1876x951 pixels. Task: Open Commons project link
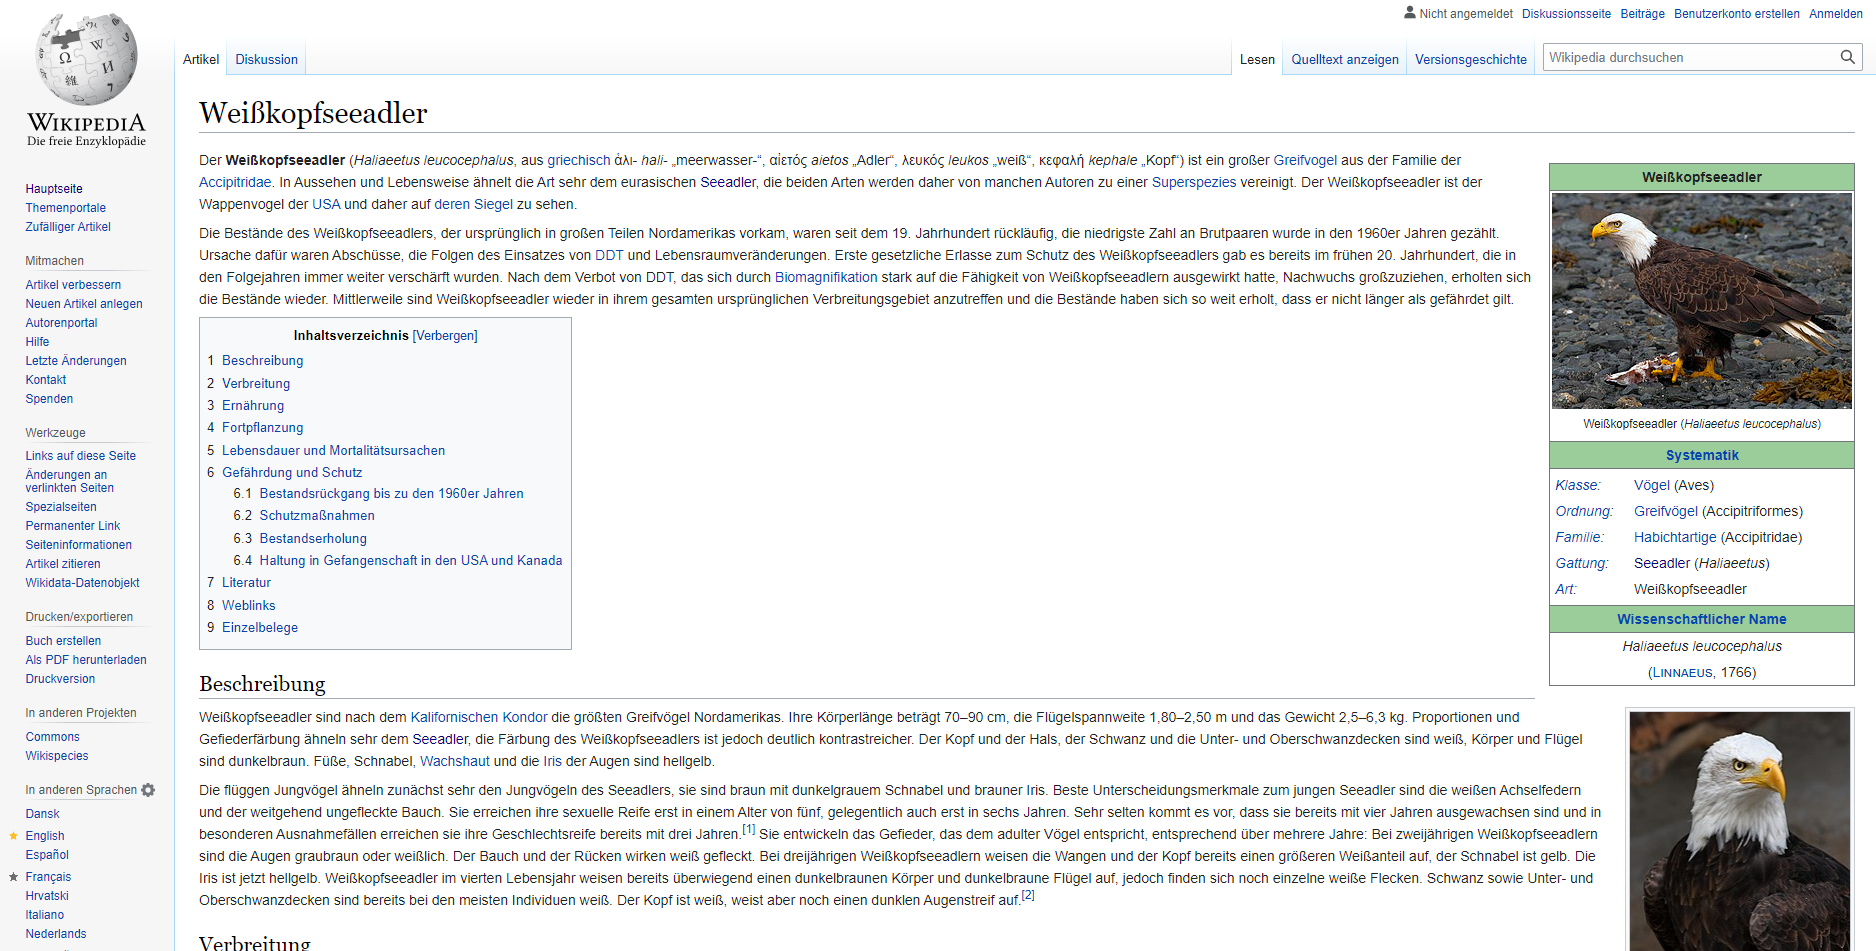pyautogui.click(x=53, y=737)
